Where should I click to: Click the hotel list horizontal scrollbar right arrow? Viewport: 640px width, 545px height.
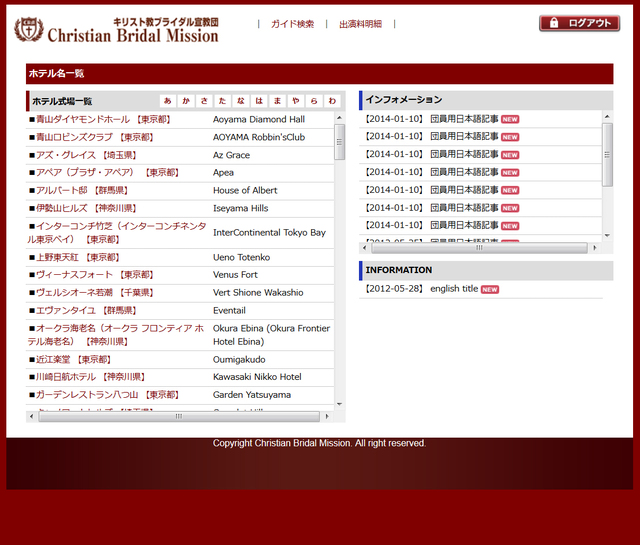coord(327,416)
